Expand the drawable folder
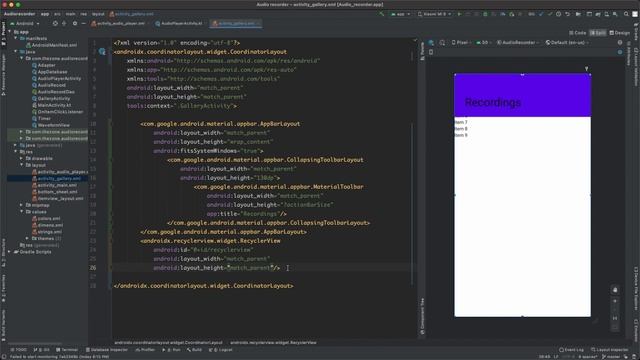640x360 pixels. (22, 158)
